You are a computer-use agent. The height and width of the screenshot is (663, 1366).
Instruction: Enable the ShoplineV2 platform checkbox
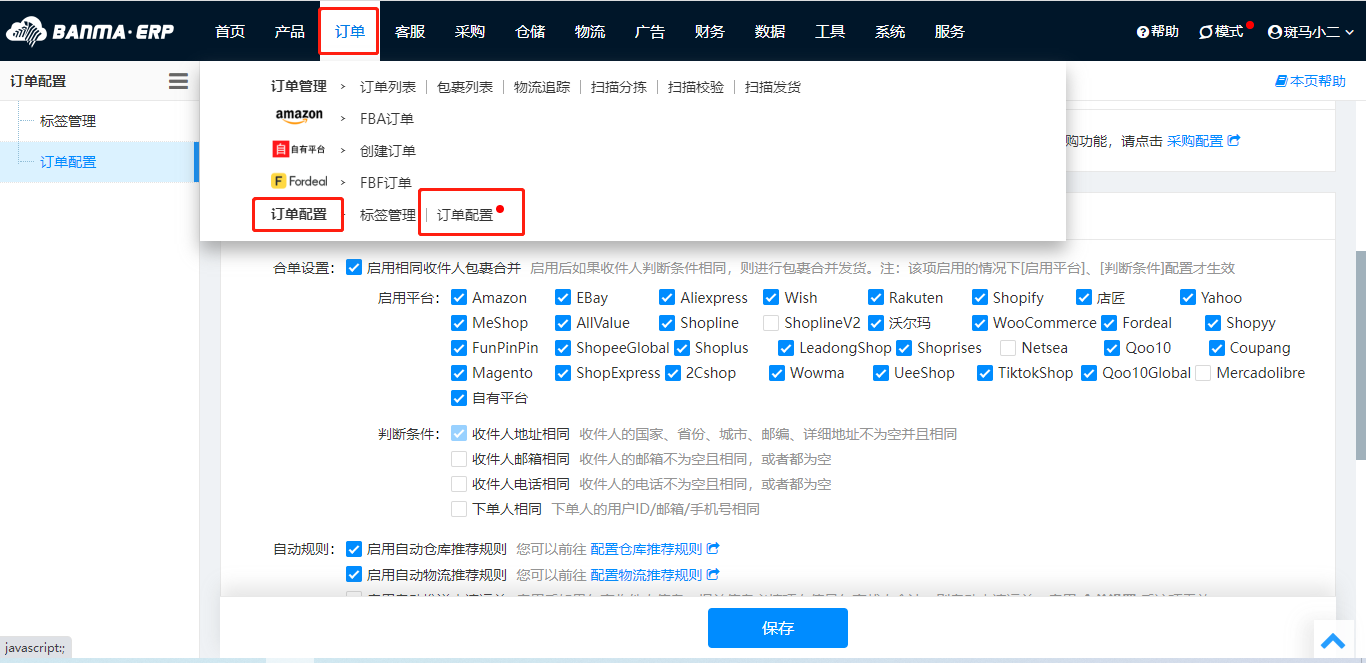click(x=771, y=323)
